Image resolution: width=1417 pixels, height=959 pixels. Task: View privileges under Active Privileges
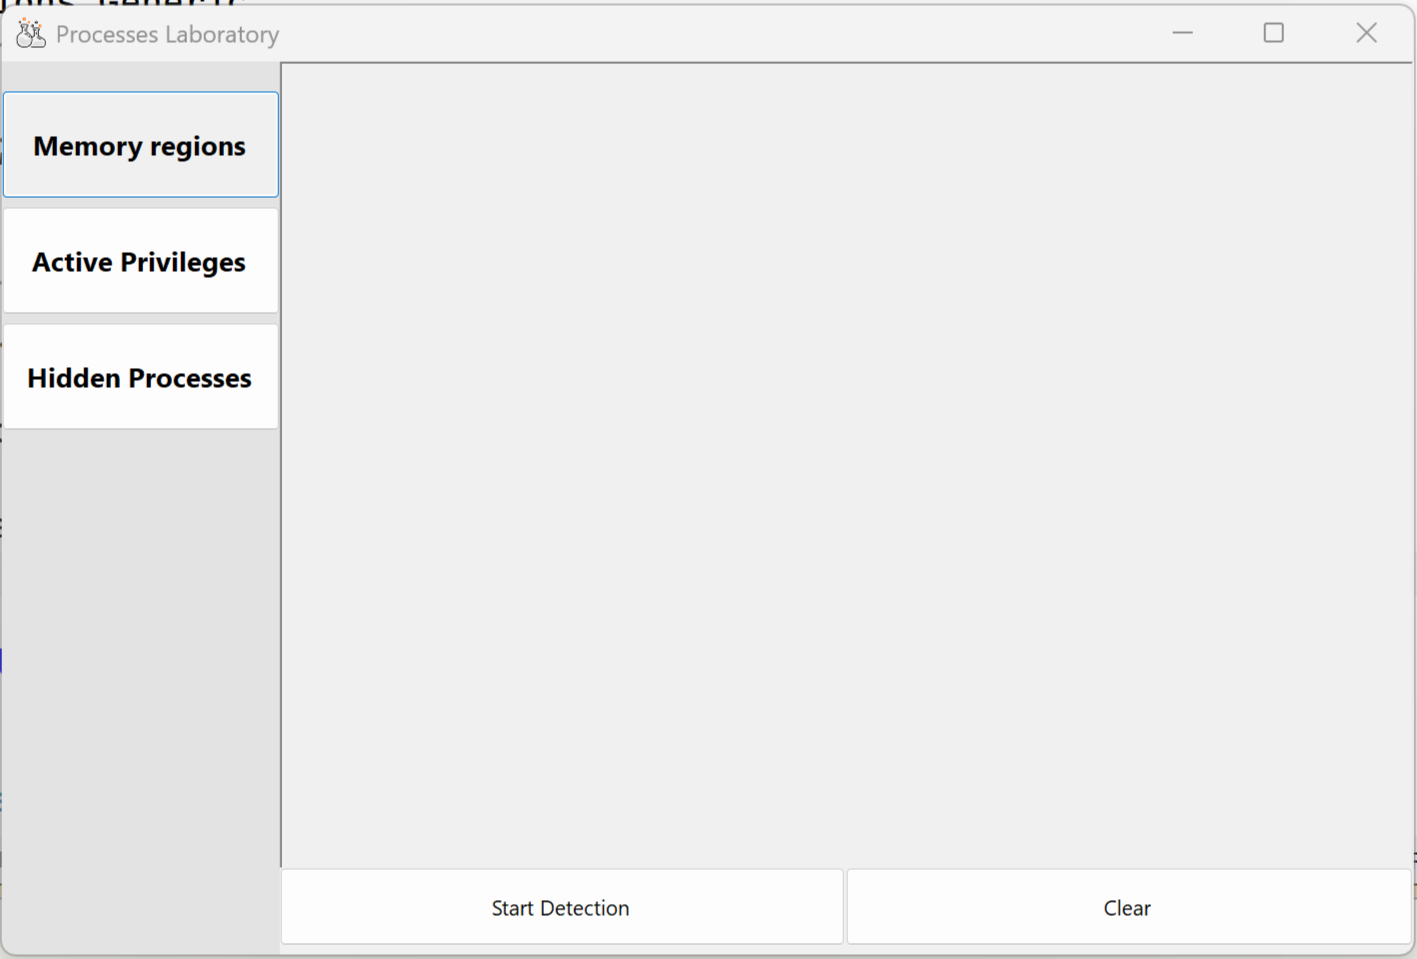[140, 261]
